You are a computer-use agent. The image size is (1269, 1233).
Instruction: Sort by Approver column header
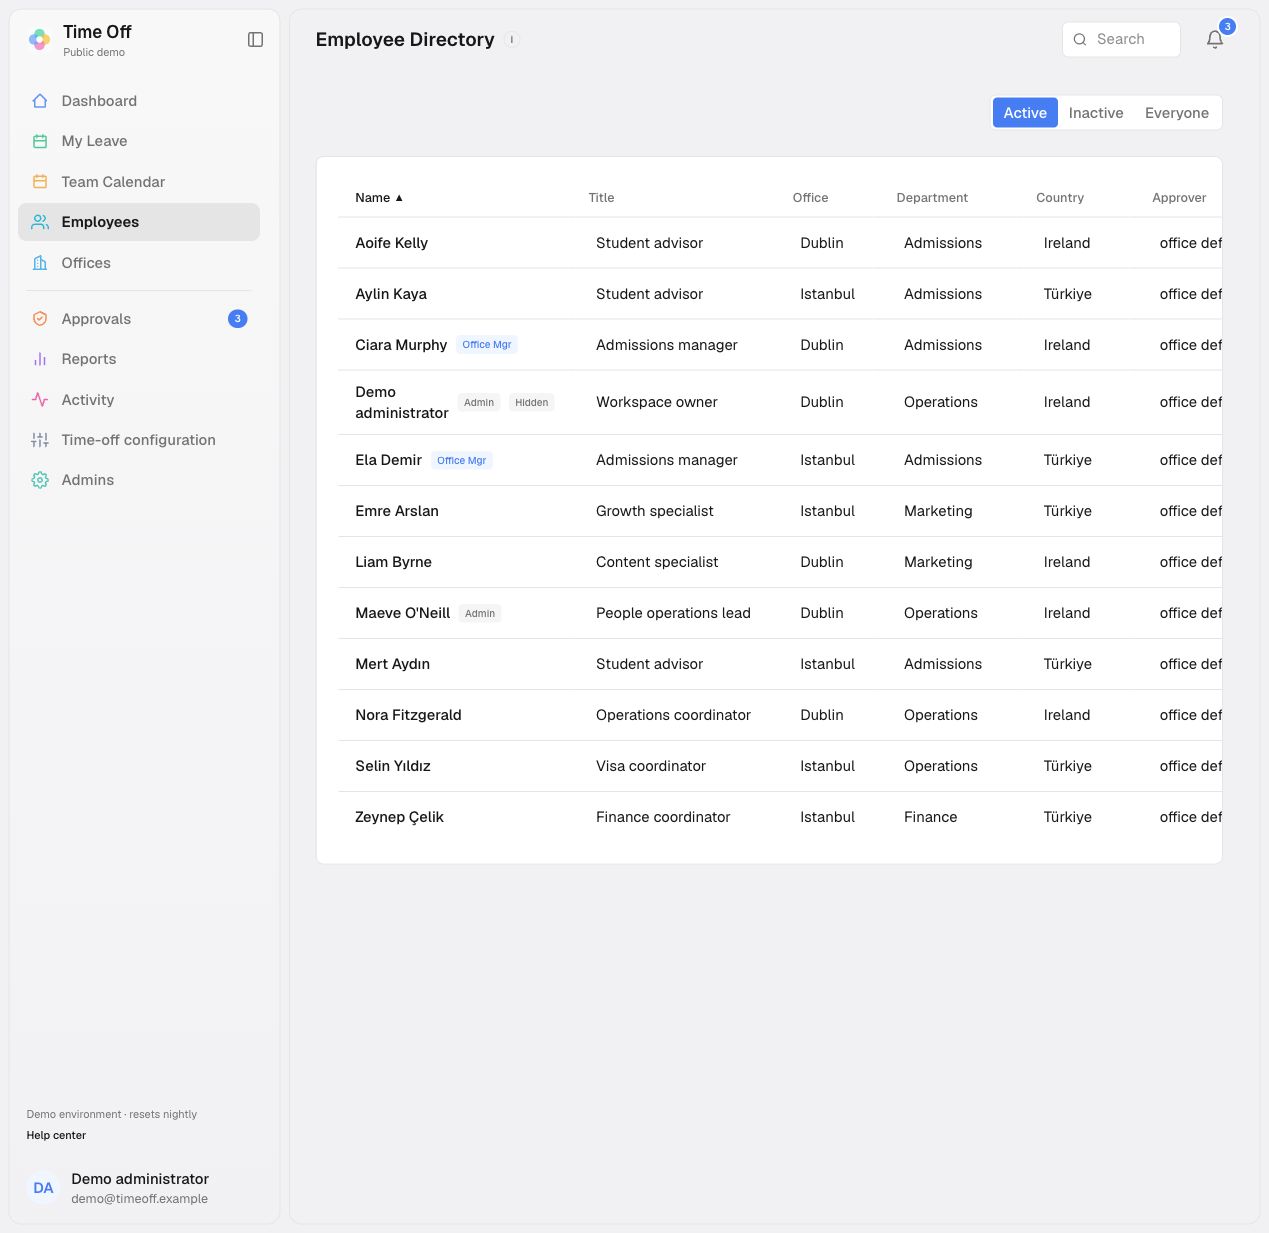[1179, 198]
